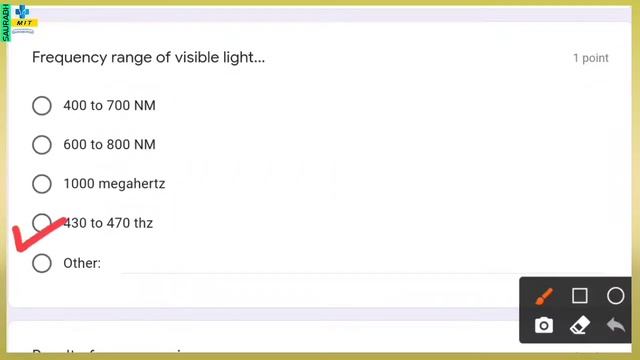This screenshot has width=640, height=360.
Task: Click the 1 point indicator
Action: [591, 58]
